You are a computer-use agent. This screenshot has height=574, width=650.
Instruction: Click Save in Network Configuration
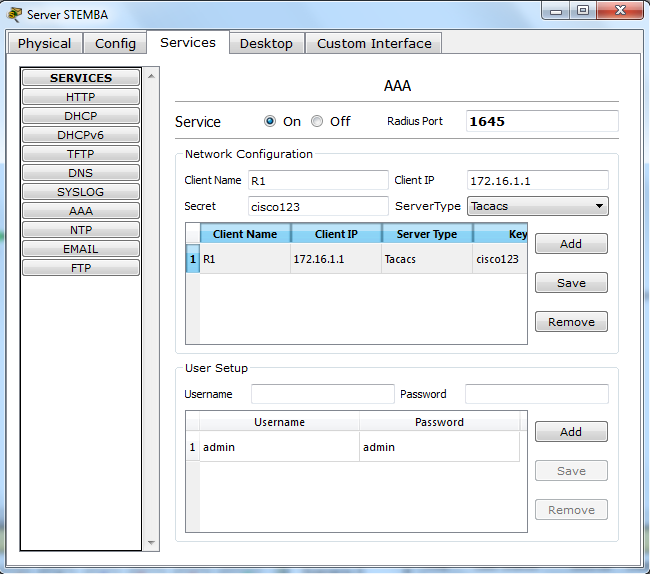coord(571,283)
